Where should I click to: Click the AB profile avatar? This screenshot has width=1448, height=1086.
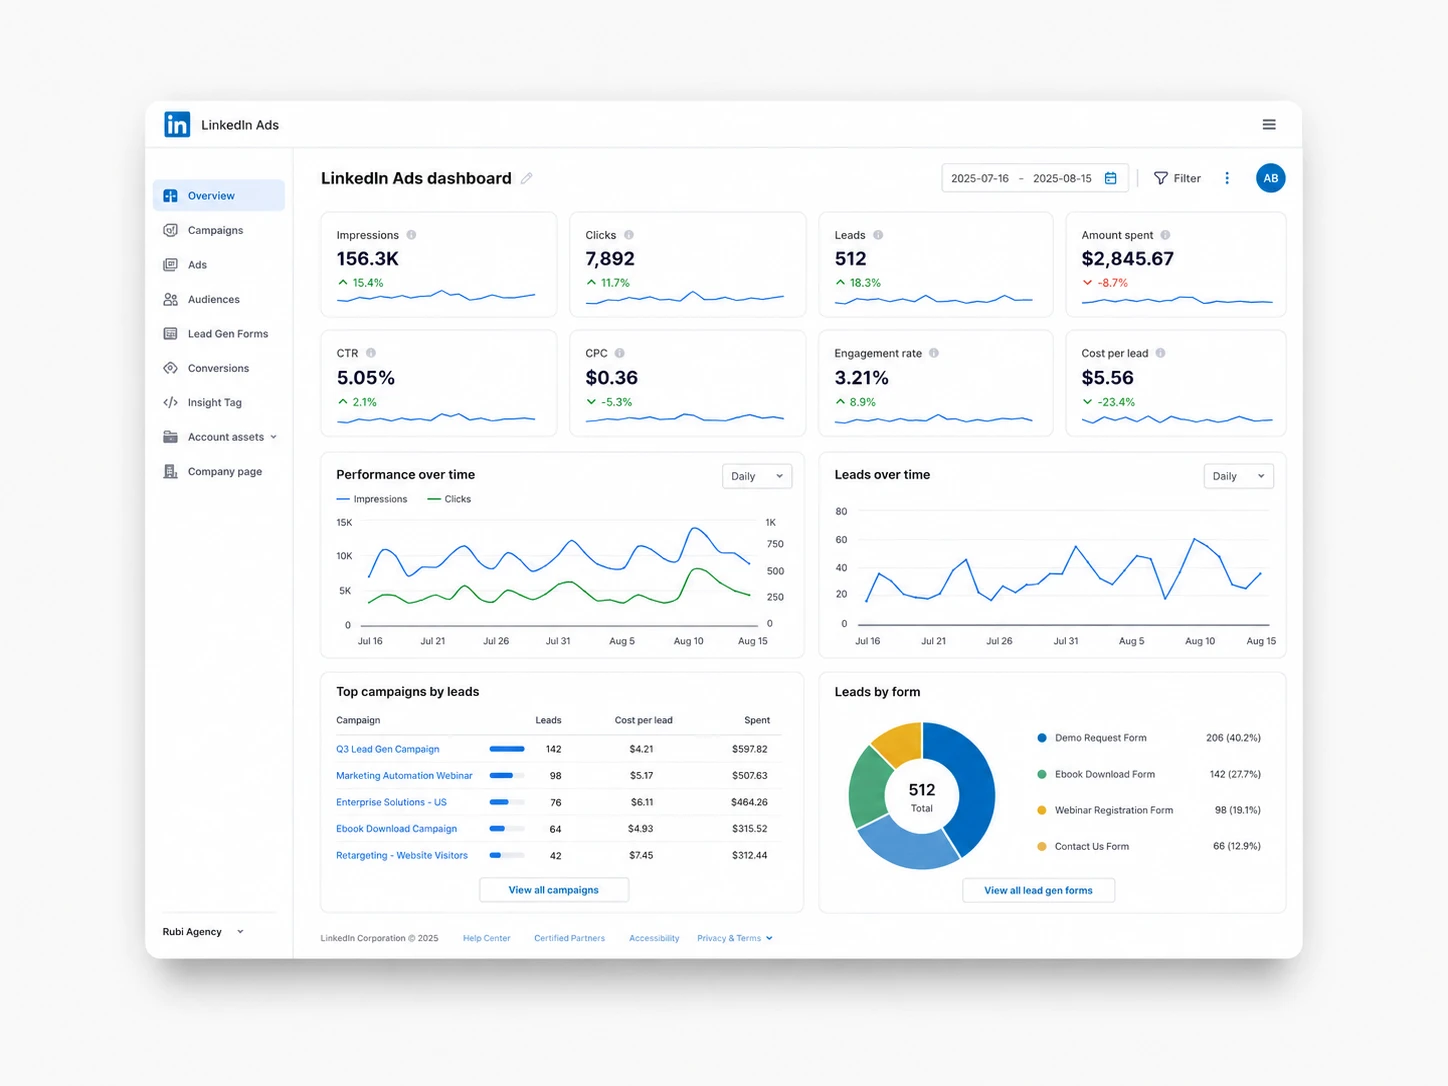(x=1270, y=178)
